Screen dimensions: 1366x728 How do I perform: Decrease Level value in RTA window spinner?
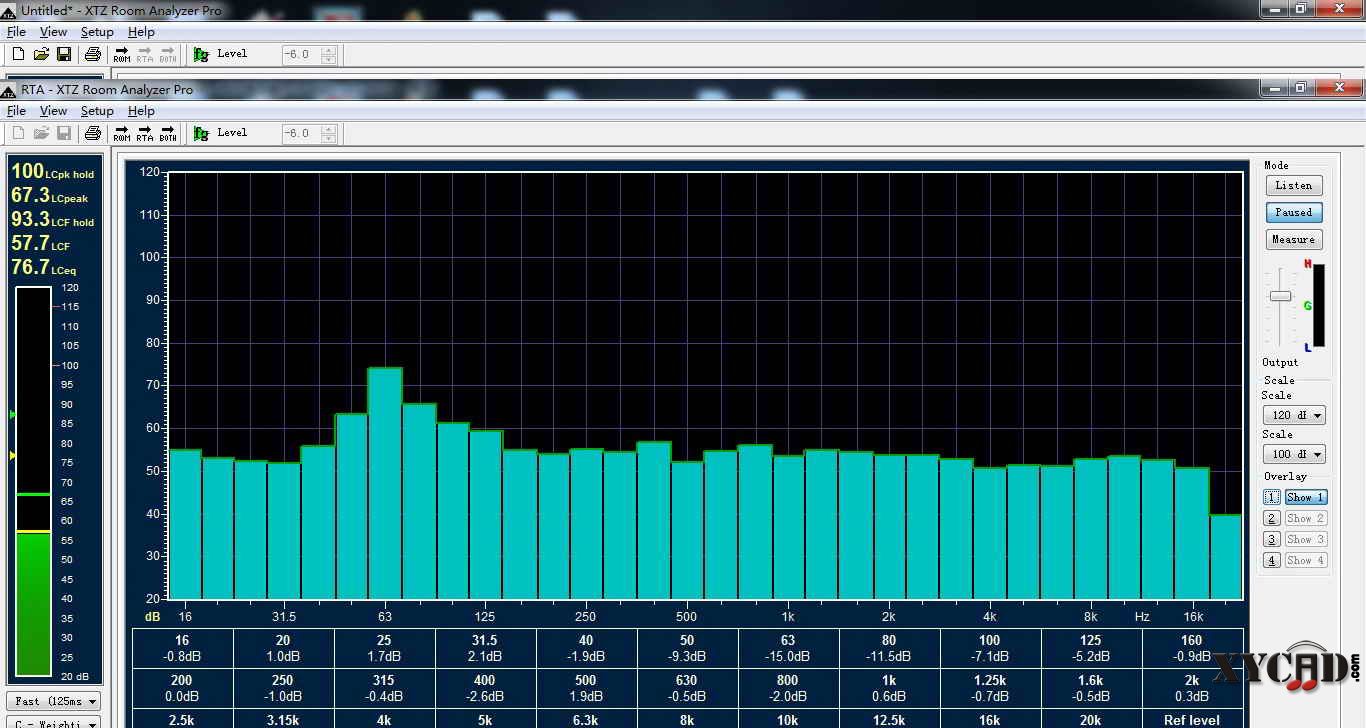tap(328, 138)
